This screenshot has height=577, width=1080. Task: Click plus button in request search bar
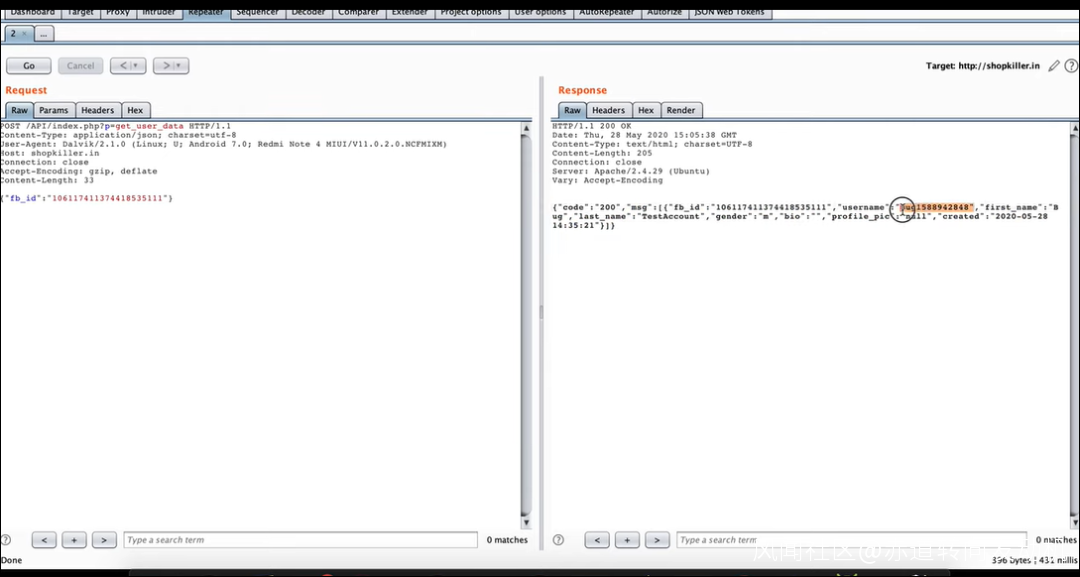(x=74, y=540)
